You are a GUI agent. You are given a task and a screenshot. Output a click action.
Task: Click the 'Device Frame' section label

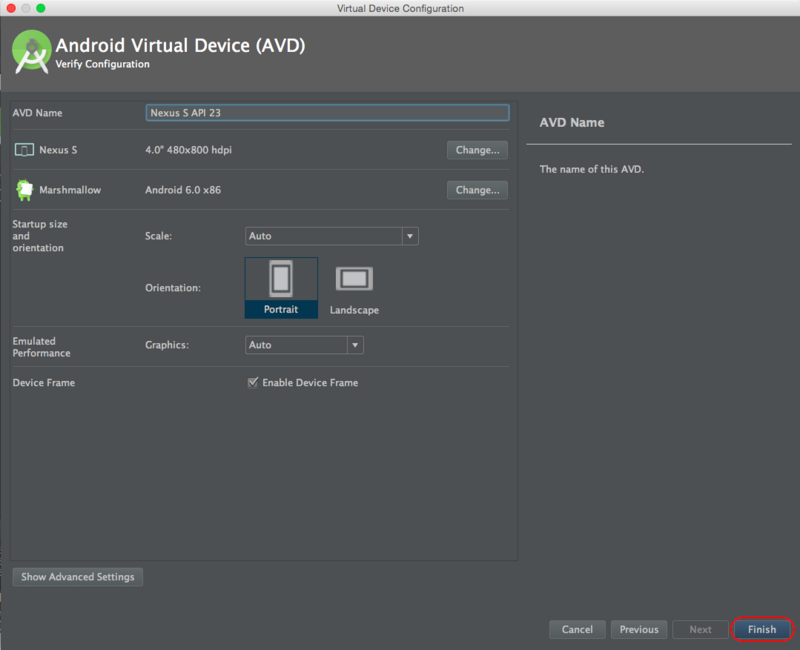(x=44, y=383)
